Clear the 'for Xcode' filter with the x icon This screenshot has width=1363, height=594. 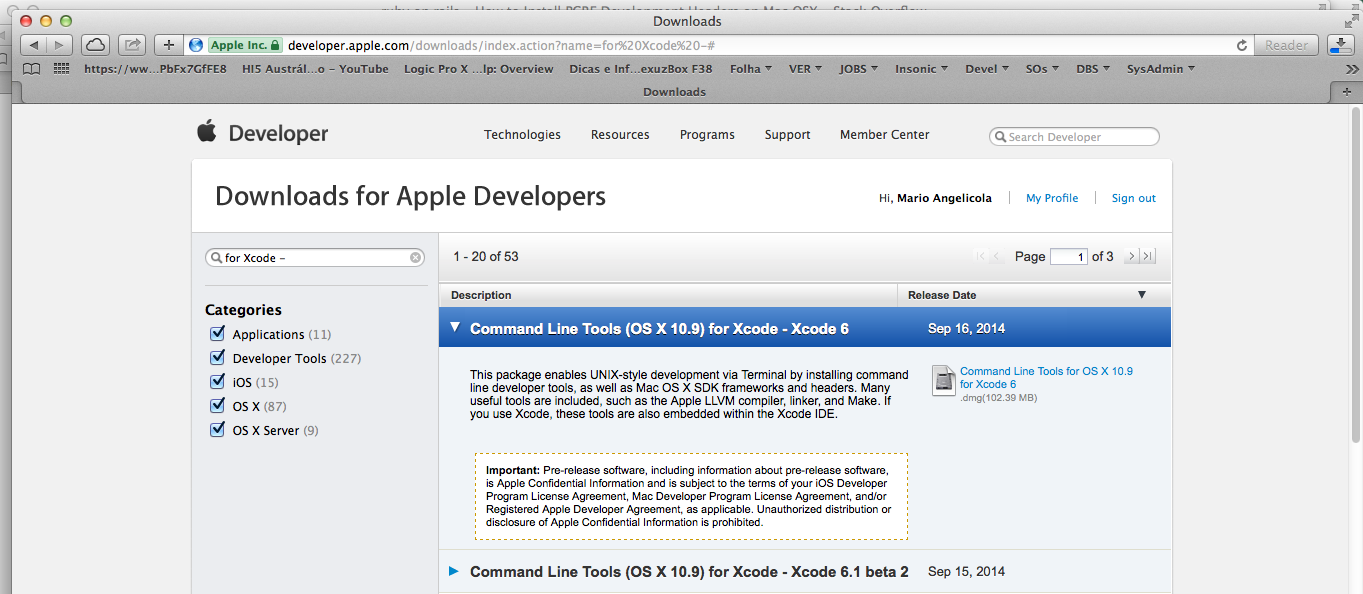(x=415, y=258)
